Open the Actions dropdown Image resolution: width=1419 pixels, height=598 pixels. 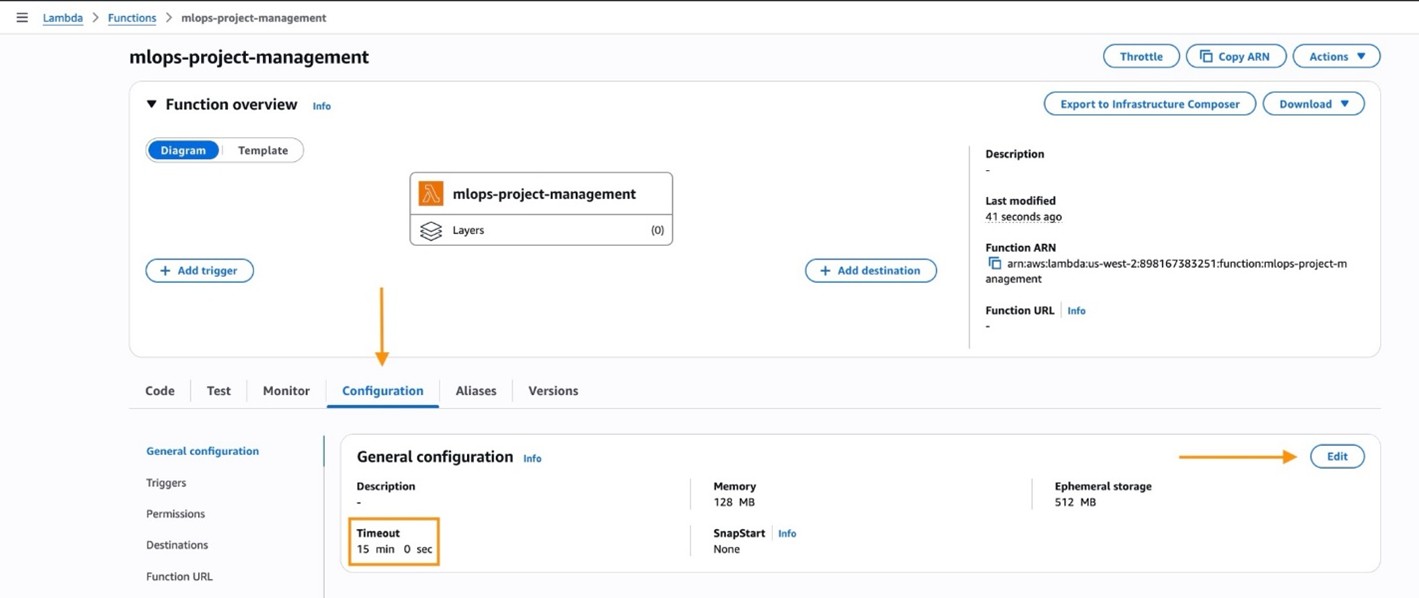[1336, 55]
